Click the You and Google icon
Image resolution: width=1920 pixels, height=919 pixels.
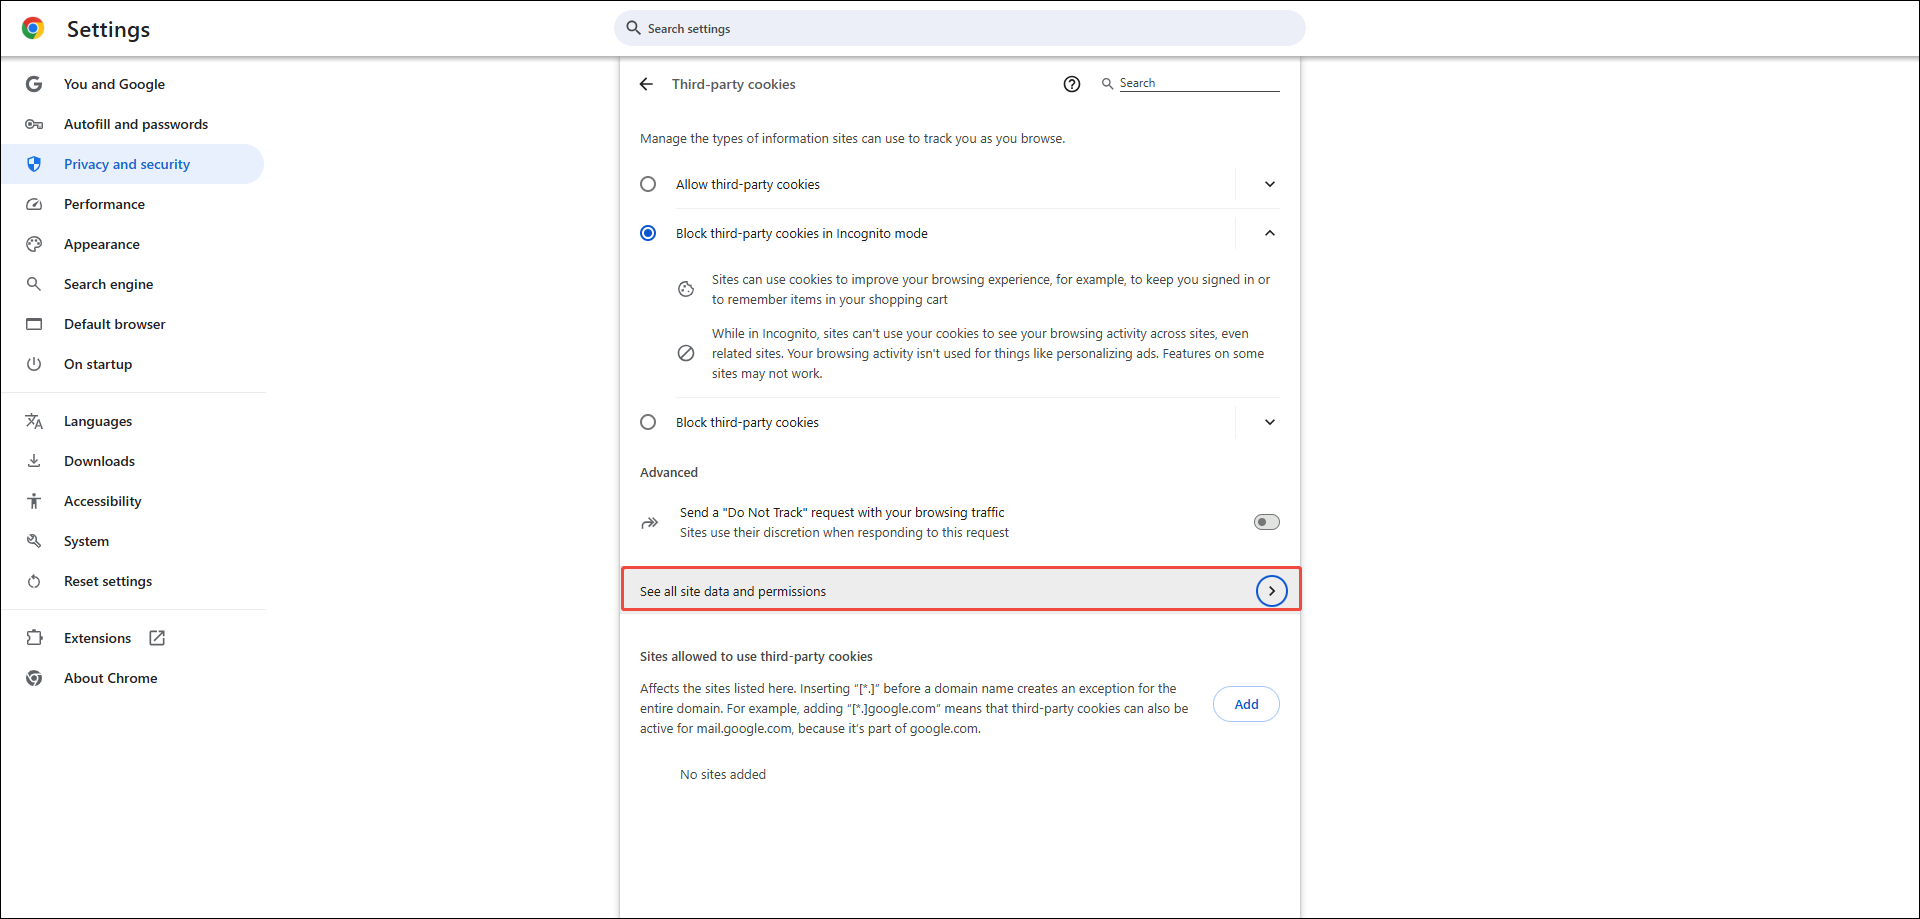(34, 84)
